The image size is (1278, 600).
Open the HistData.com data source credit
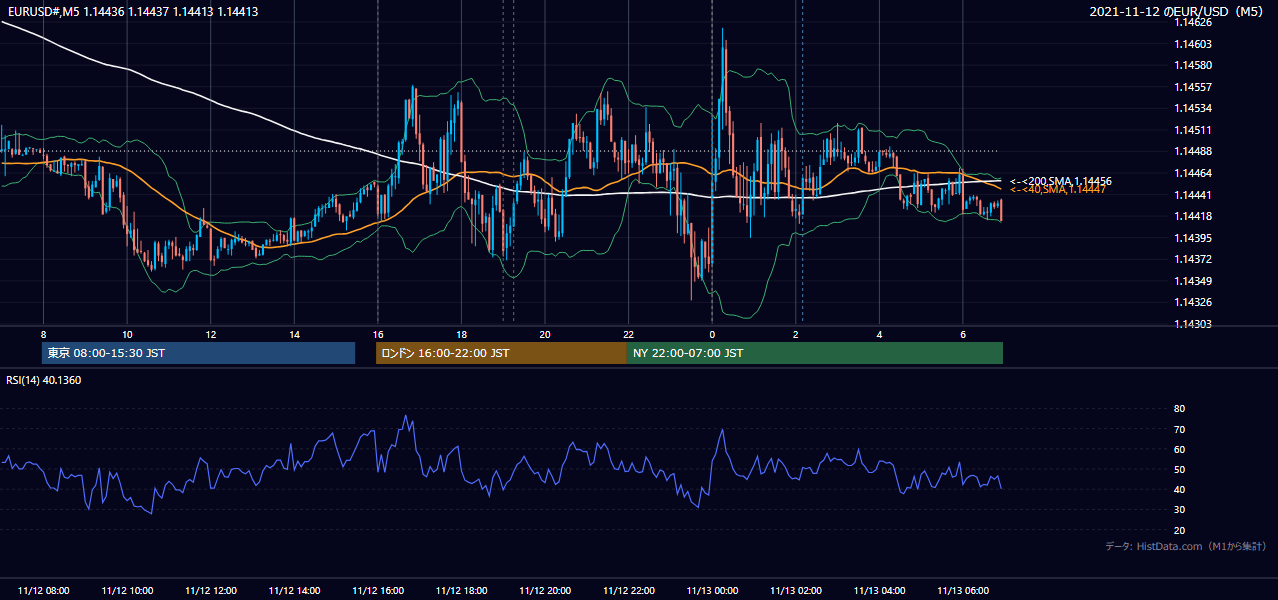point(1186,546)
